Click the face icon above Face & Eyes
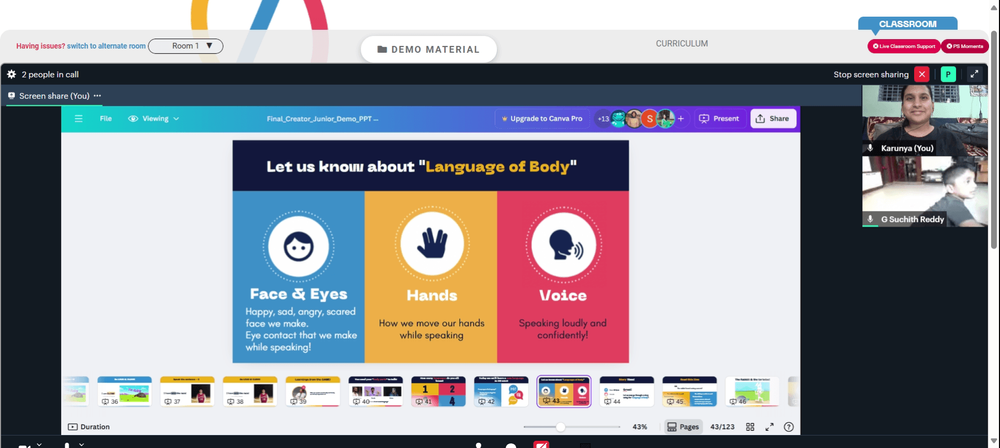Screen dimensions: 1000x448 [298, 246]
